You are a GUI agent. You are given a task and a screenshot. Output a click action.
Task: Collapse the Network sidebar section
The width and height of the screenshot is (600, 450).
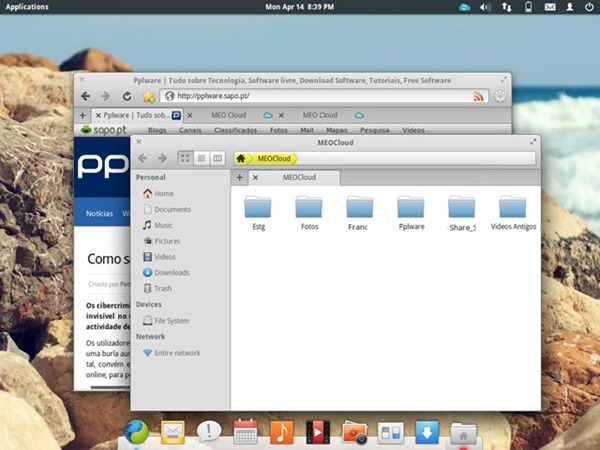click(150, 337)
